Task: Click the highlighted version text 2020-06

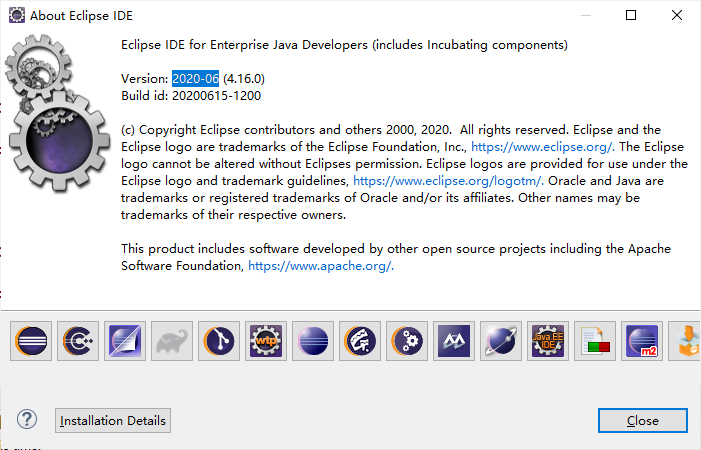Action: pos(195,79)
